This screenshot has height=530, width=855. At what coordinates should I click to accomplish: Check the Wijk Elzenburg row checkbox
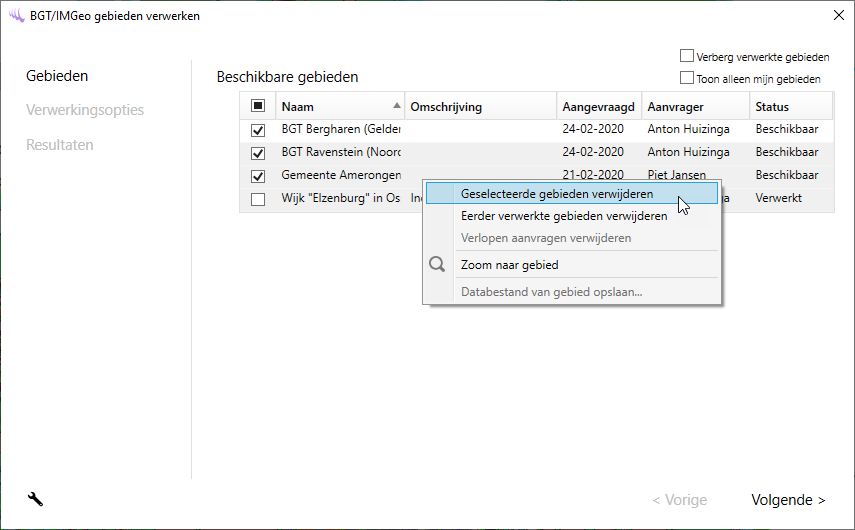tap(258, 199)
